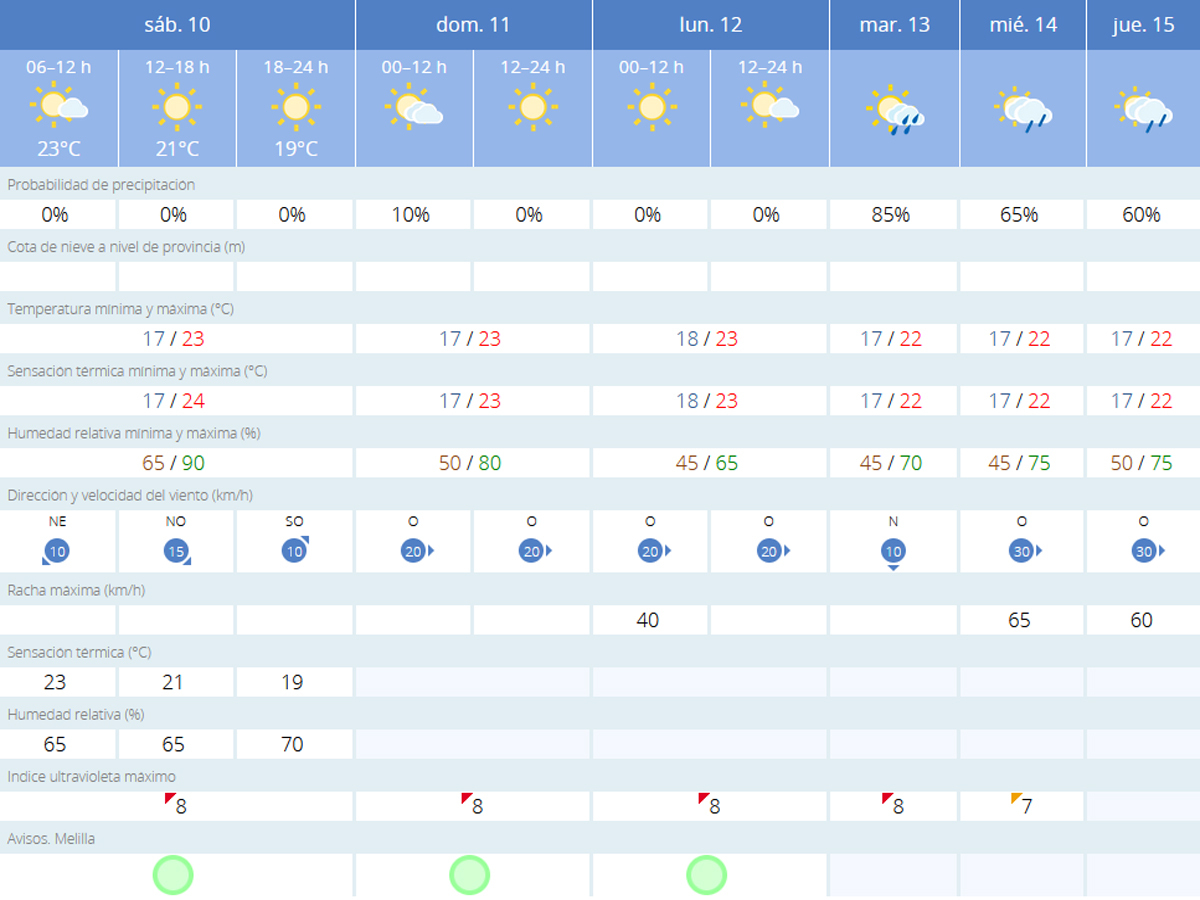Click the sáb. 10 06–12 h weather icon
This screenshot has width=1200, height=900.
pyautogui.click(x=60, y=106)
